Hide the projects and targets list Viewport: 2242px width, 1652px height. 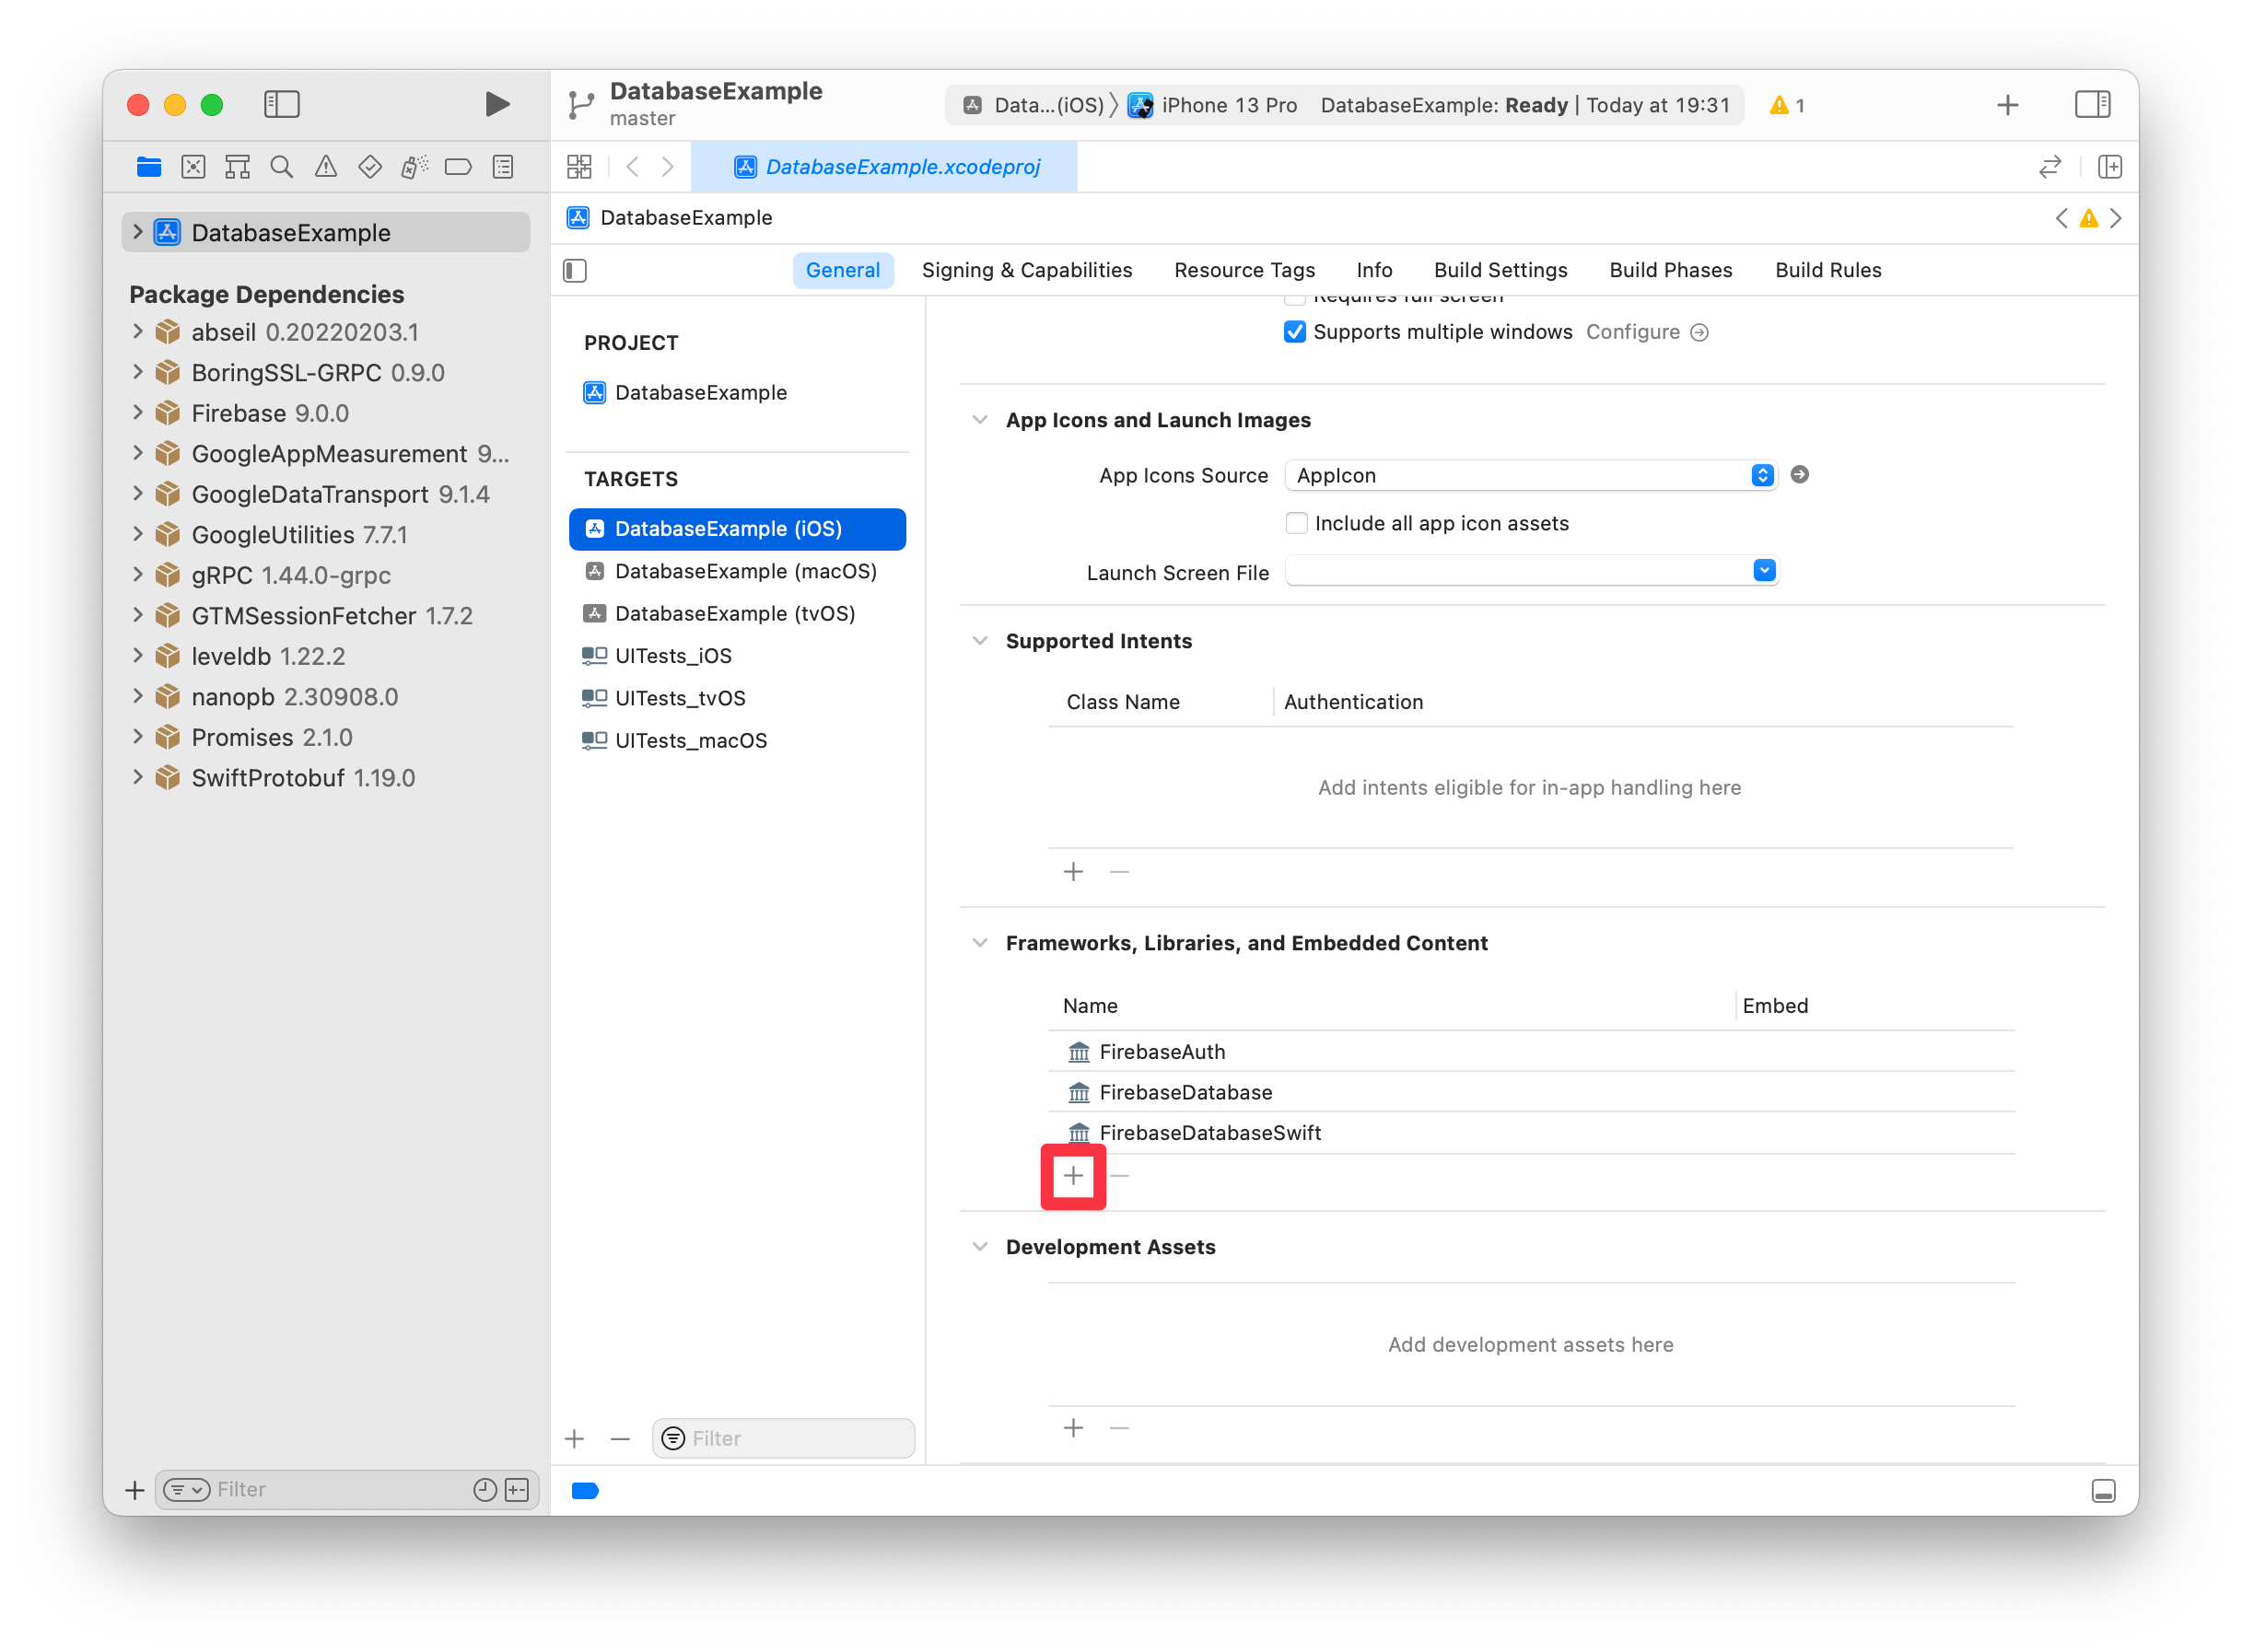point(575,271)
